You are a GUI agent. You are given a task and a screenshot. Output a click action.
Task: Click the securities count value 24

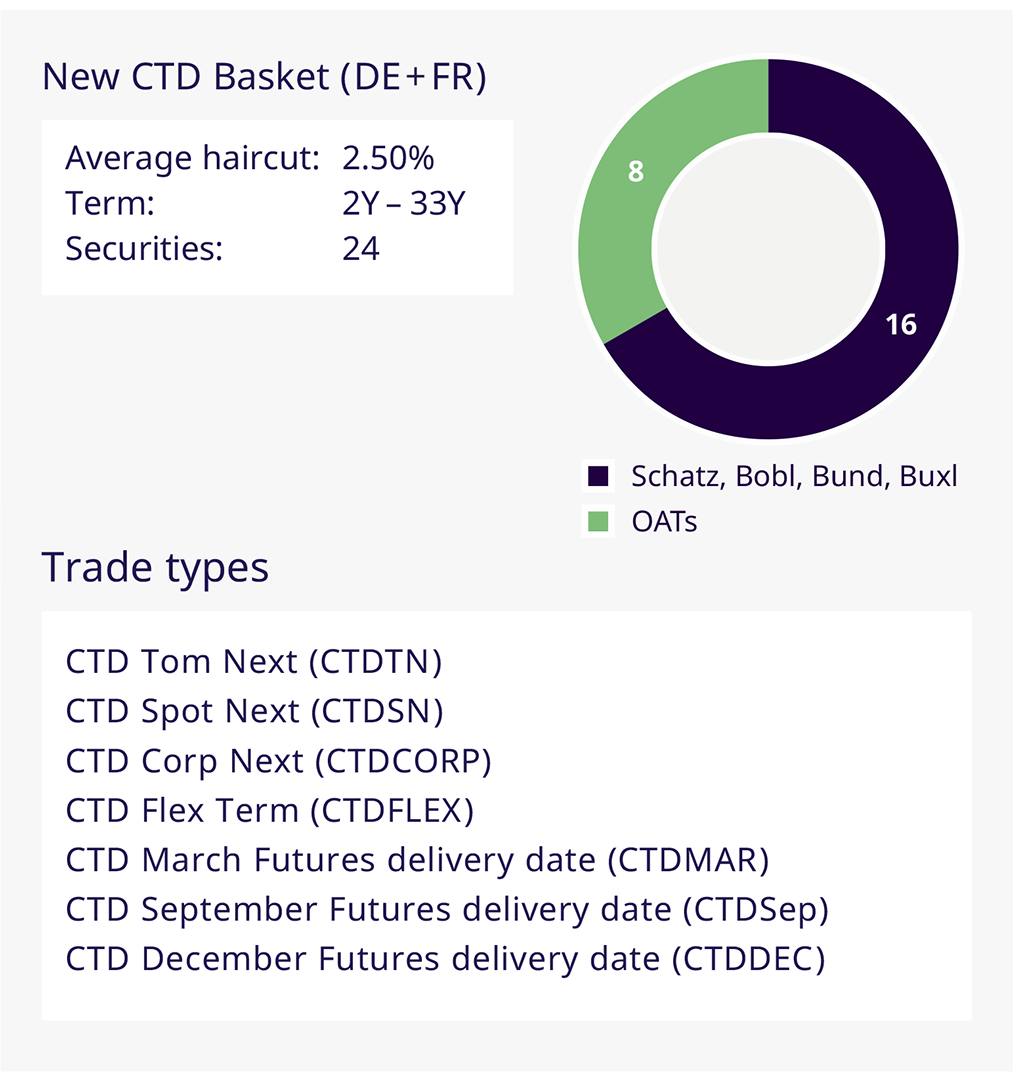click(361, 248)
